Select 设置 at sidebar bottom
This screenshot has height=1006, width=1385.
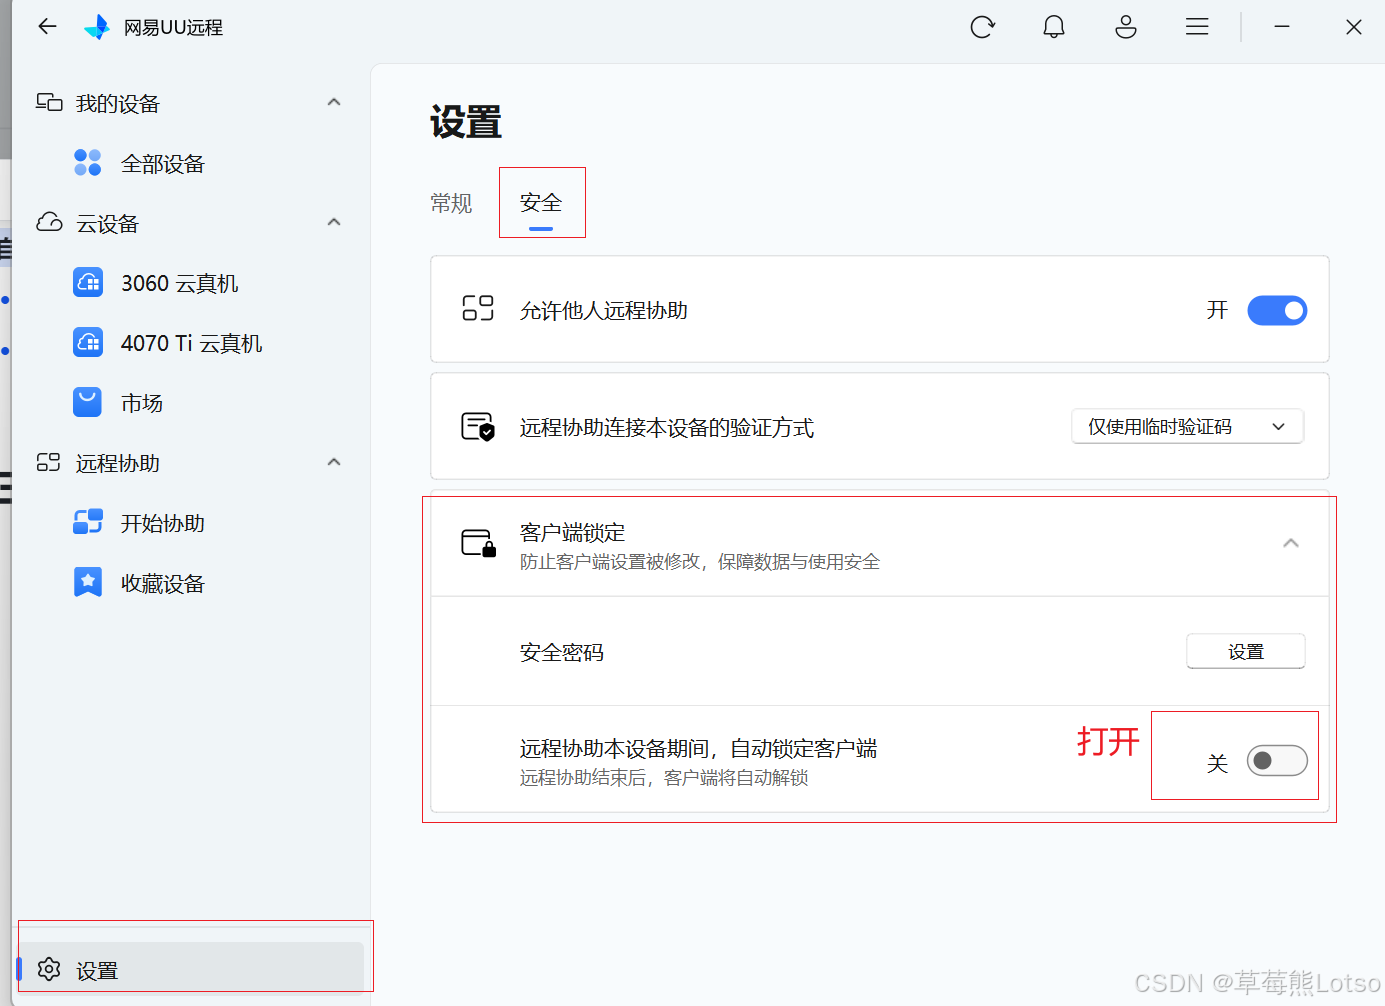coord(192,968)
